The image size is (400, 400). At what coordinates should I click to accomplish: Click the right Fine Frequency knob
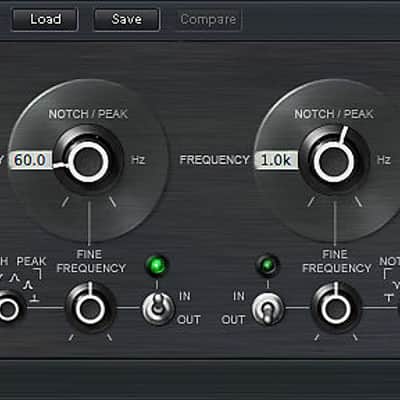pos(336,308)
